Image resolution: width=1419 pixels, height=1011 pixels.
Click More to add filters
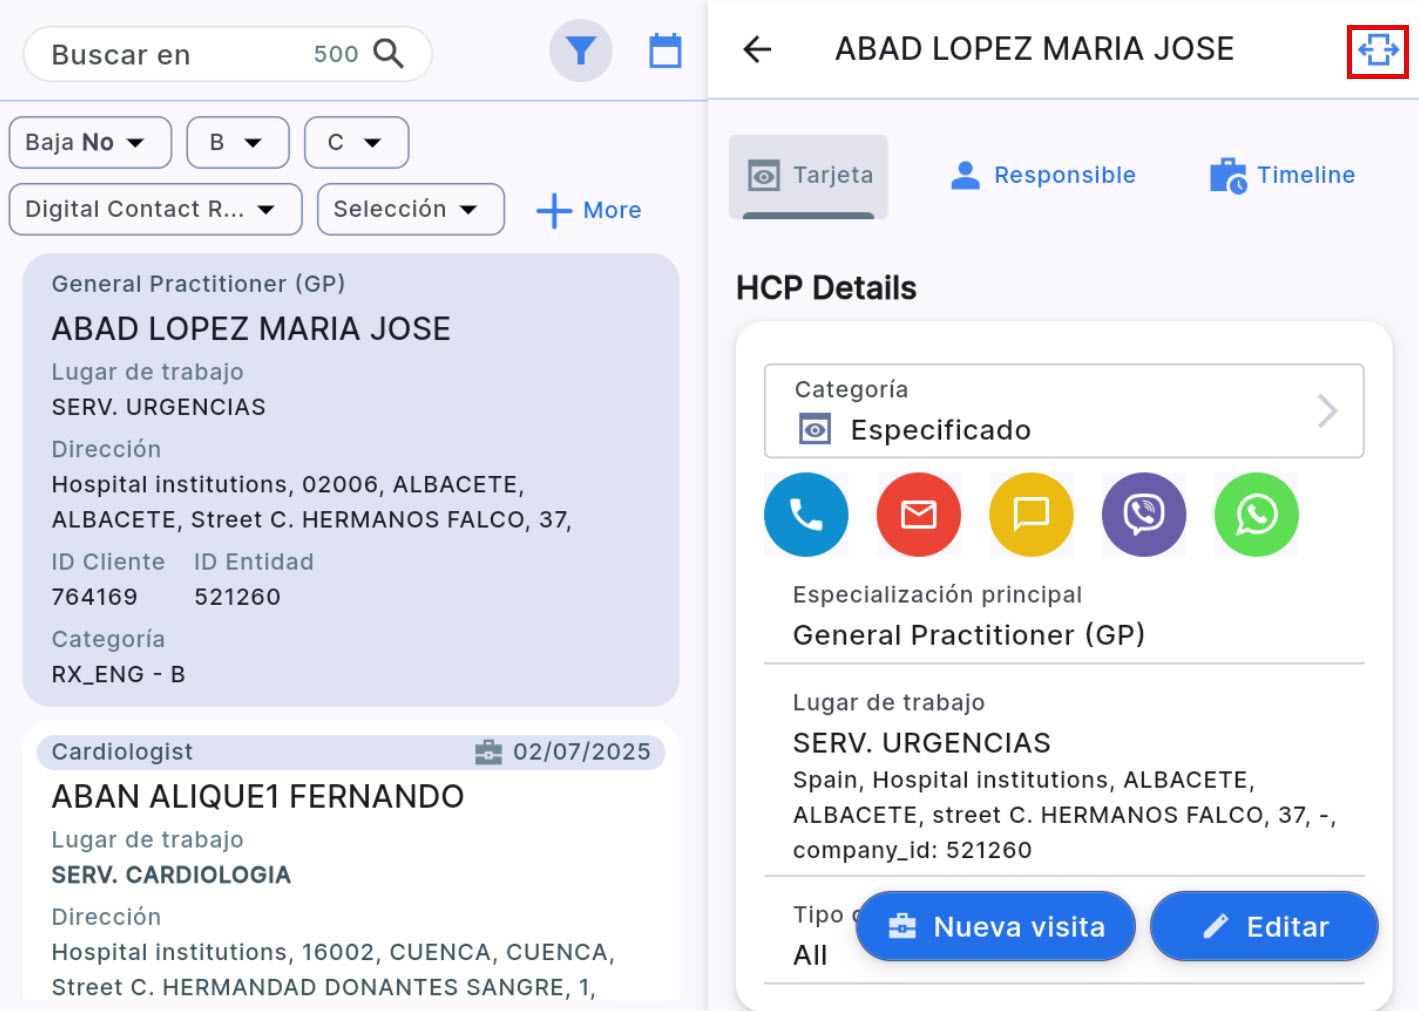[590, 211]
